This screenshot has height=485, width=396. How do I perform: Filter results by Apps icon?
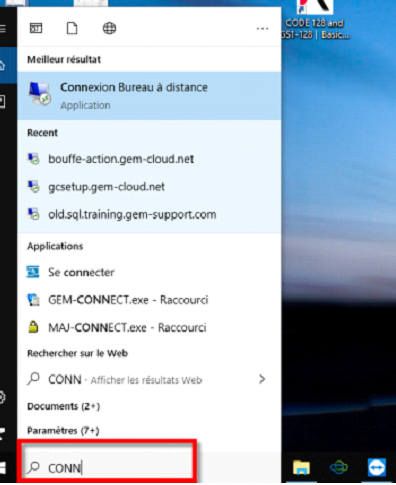[36, 28]
